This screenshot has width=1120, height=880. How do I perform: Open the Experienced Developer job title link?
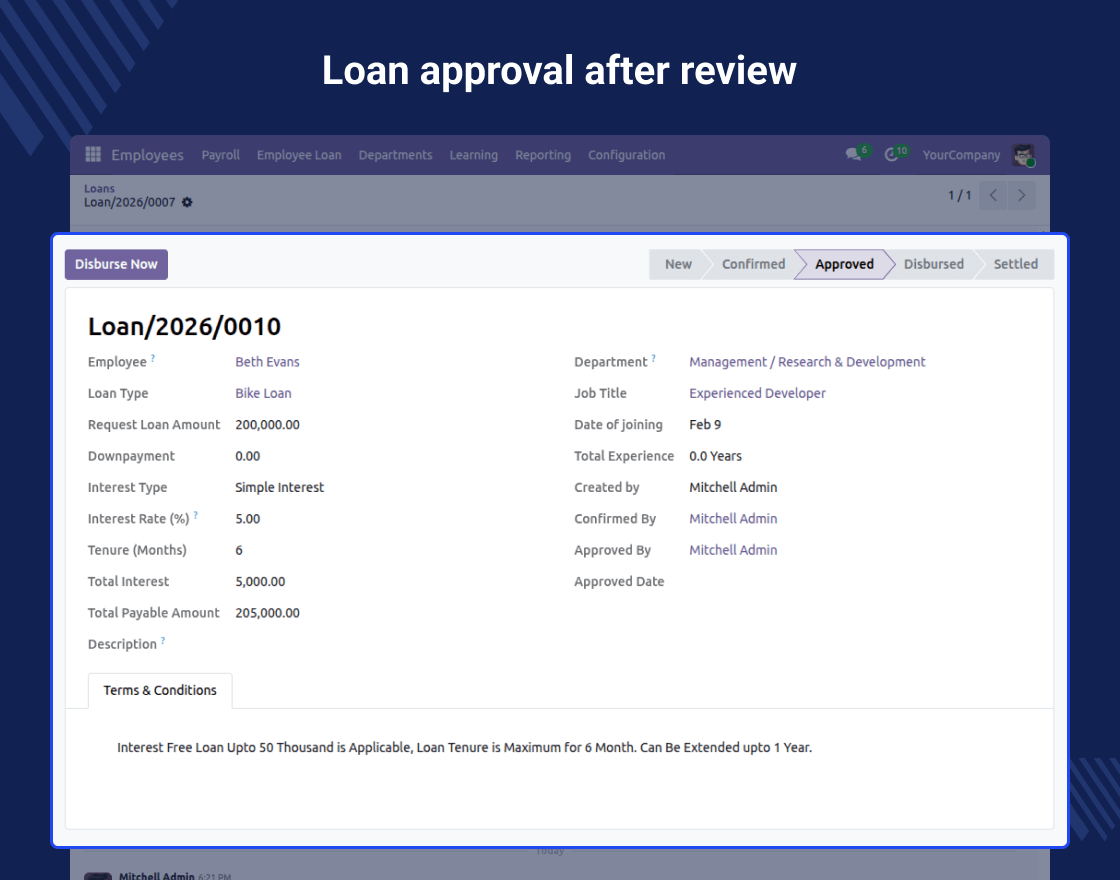point(757,393)
